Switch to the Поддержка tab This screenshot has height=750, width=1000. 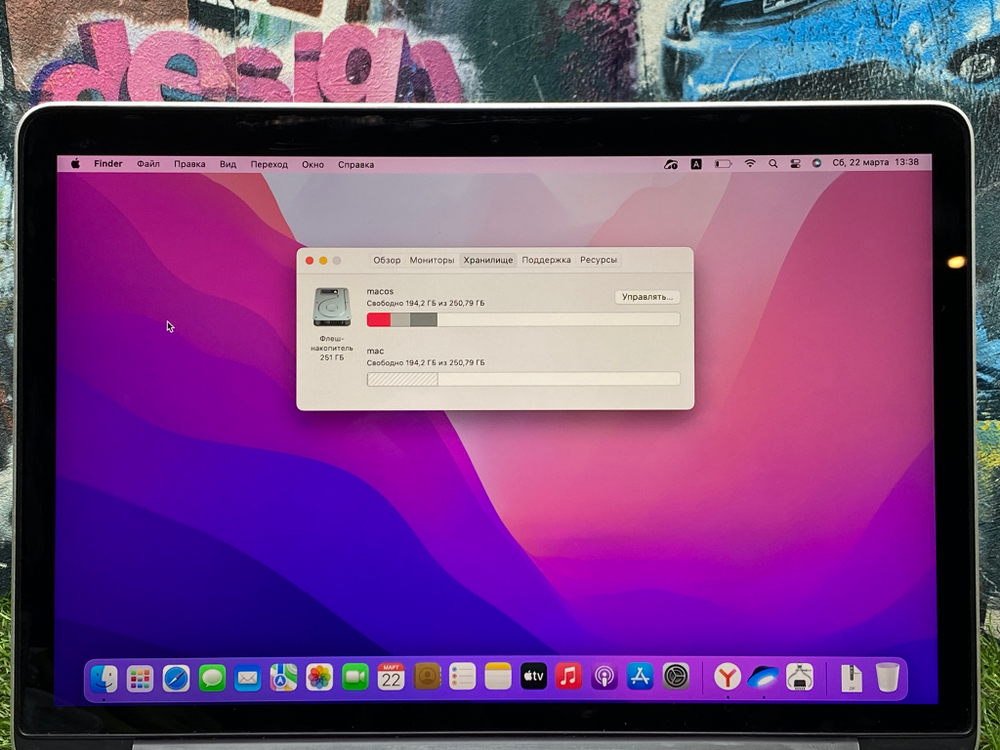[546, 259]
